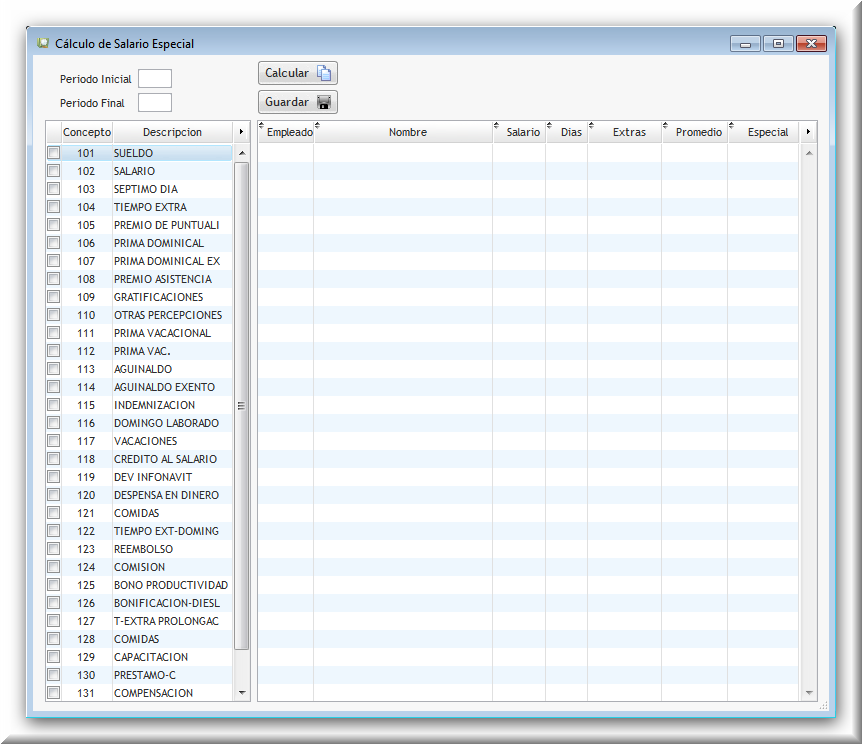The height and width of the screenshot is (744, 862).
Task: Select the CREDITO AL SALARIO row
Action: (x=140, y=459)
